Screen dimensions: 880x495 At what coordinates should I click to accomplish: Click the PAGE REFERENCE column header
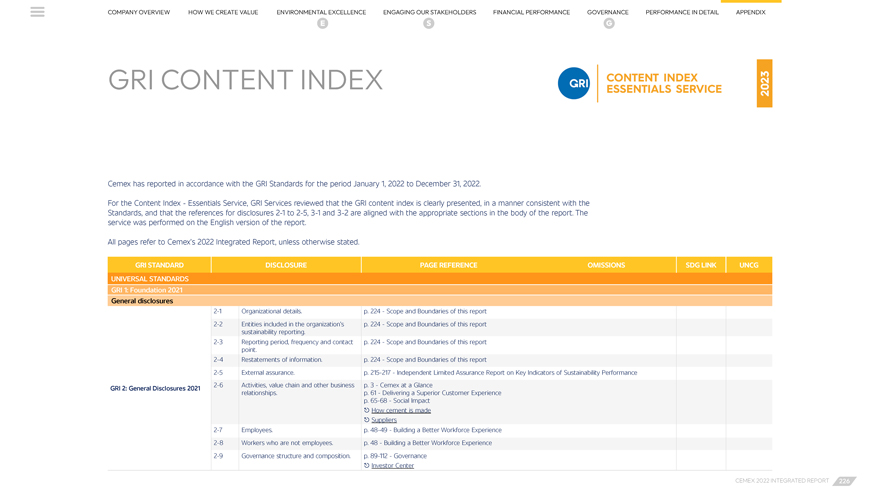[448, 265]
